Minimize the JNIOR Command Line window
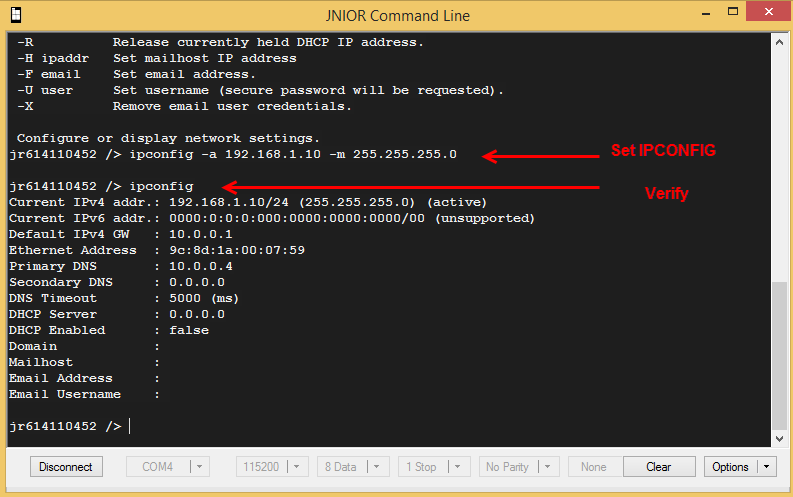The width and height of the screenshot is (793, 497). click(706, 13)
